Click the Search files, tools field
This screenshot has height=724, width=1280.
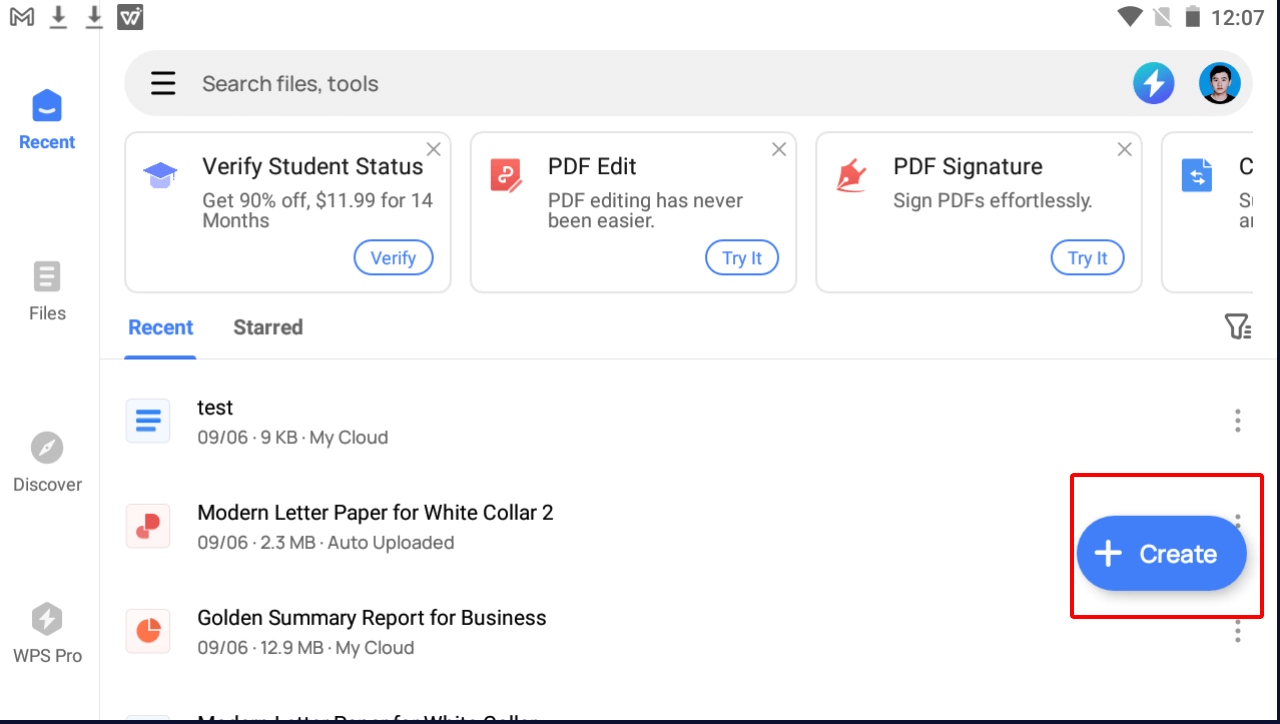(x=600, y=83)
